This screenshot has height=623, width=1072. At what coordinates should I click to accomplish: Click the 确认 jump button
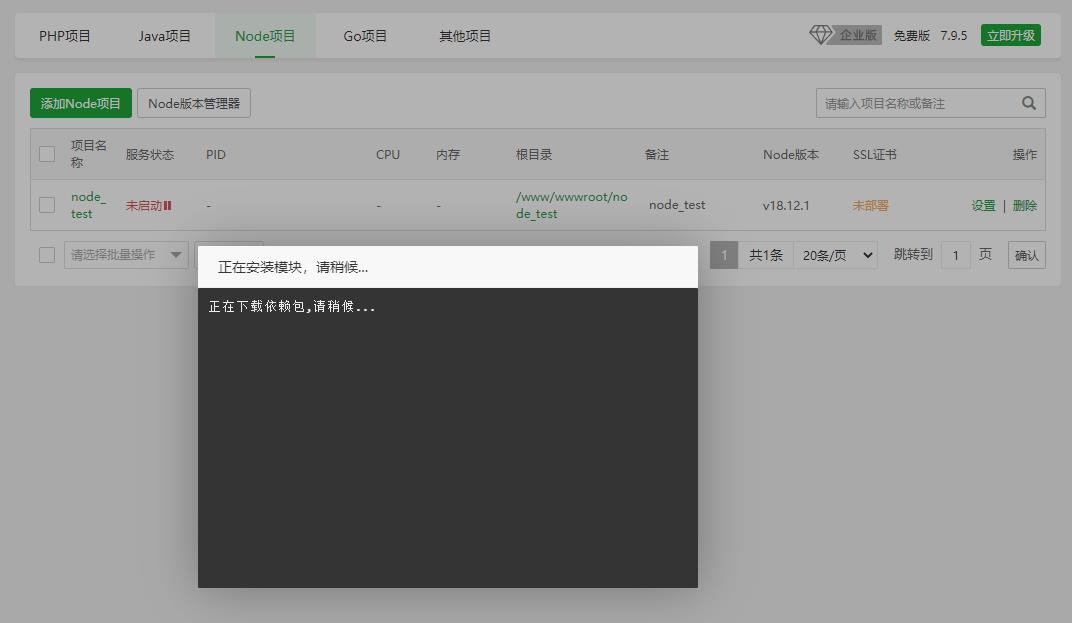1026,255
